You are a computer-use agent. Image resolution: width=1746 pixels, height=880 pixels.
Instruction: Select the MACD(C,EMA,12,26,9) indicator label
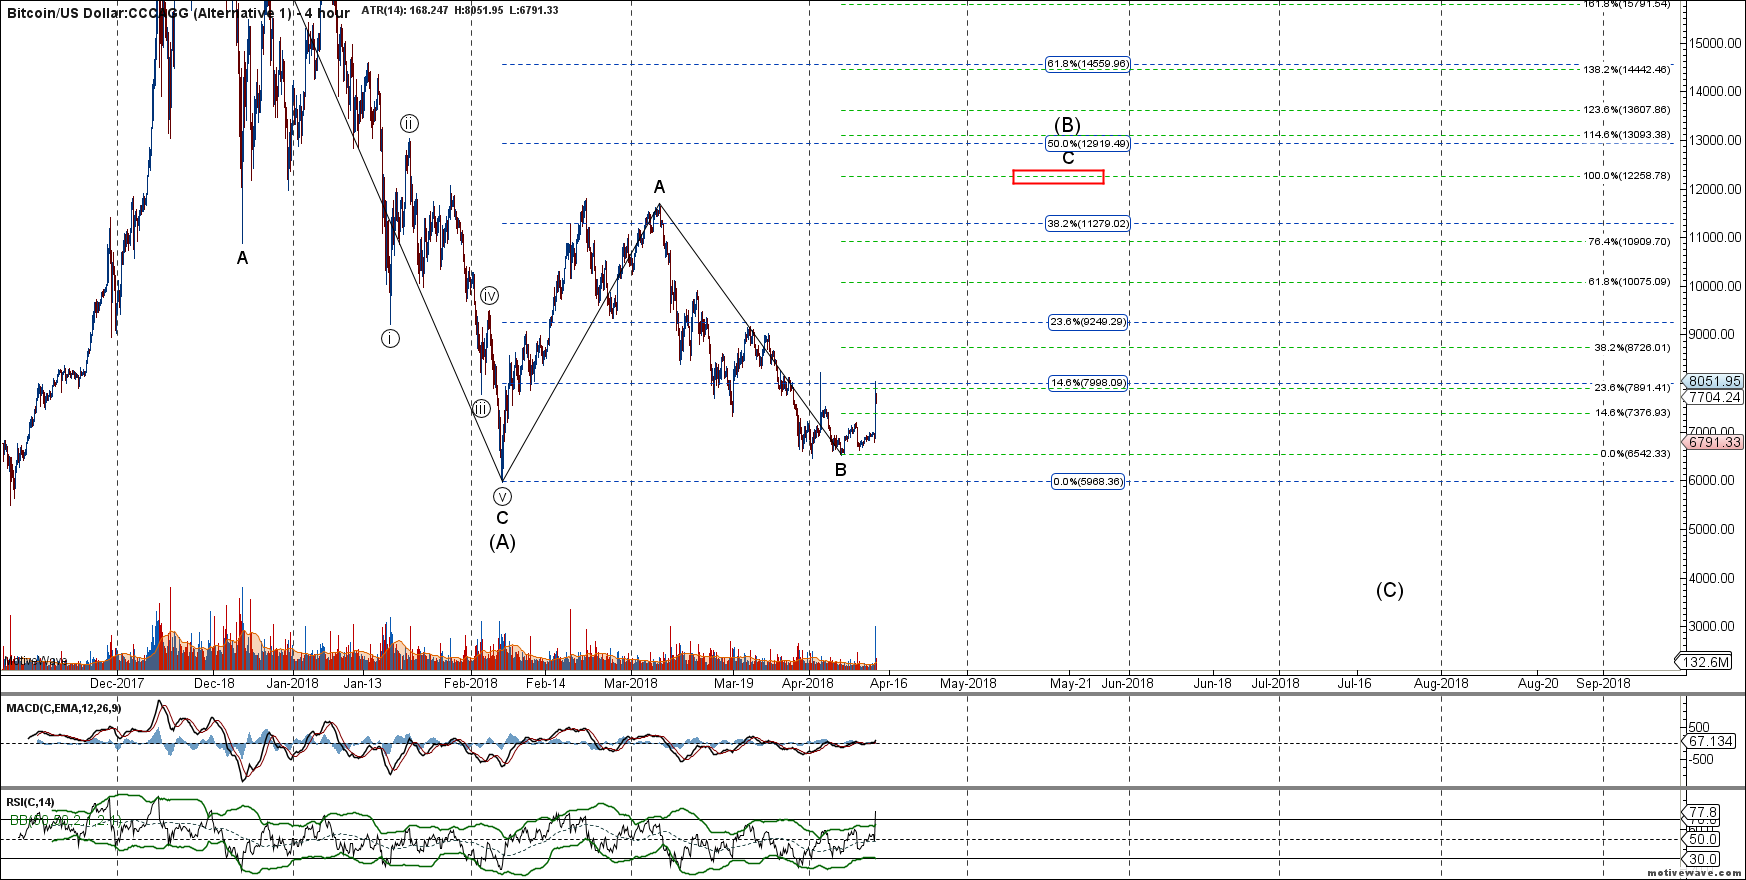[x=64, y=708]
